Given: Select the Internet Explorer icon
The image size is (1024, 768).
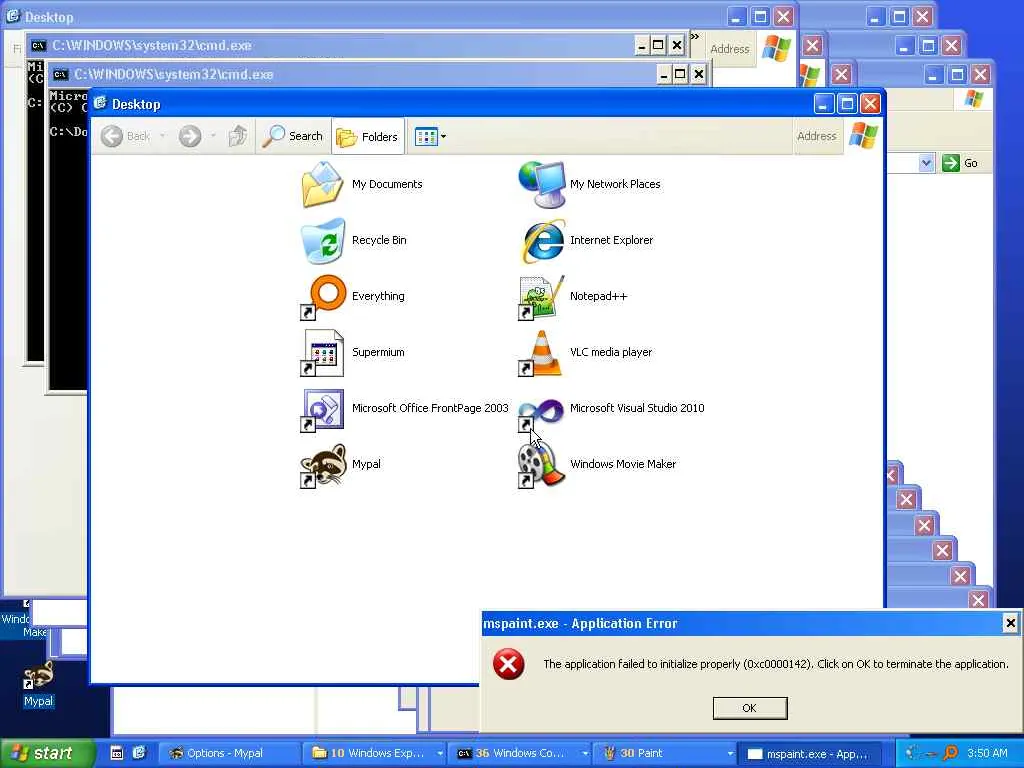Looking at the screenshot, I should (x=541, y=240).
